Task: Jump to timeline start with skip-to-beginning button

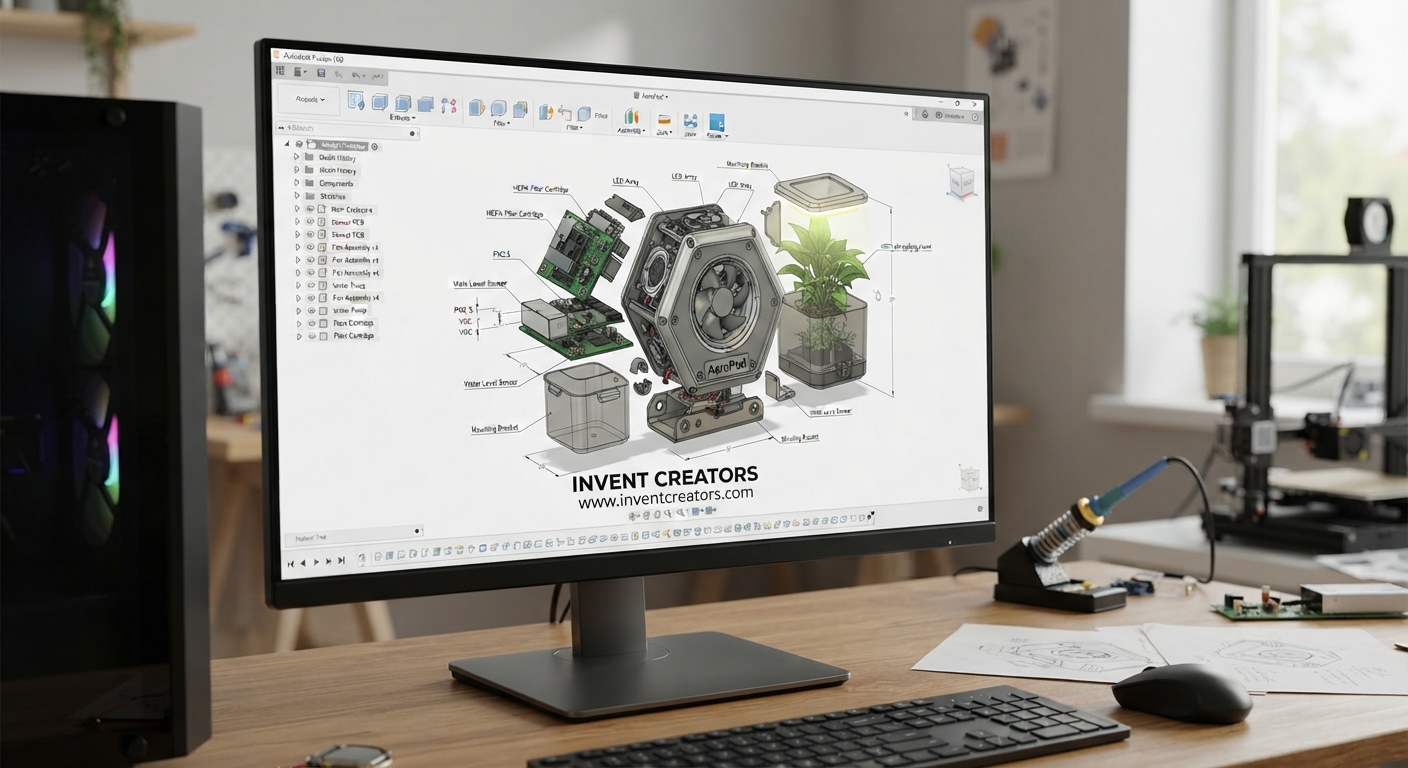Action: [291, 564]
